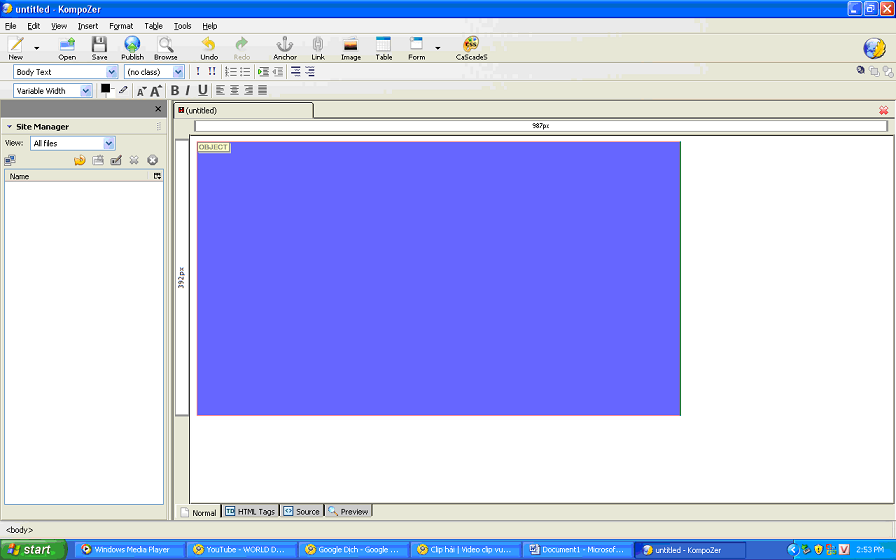Toggle Underline formatting
896x560 pixels.
tap(202, 90)
